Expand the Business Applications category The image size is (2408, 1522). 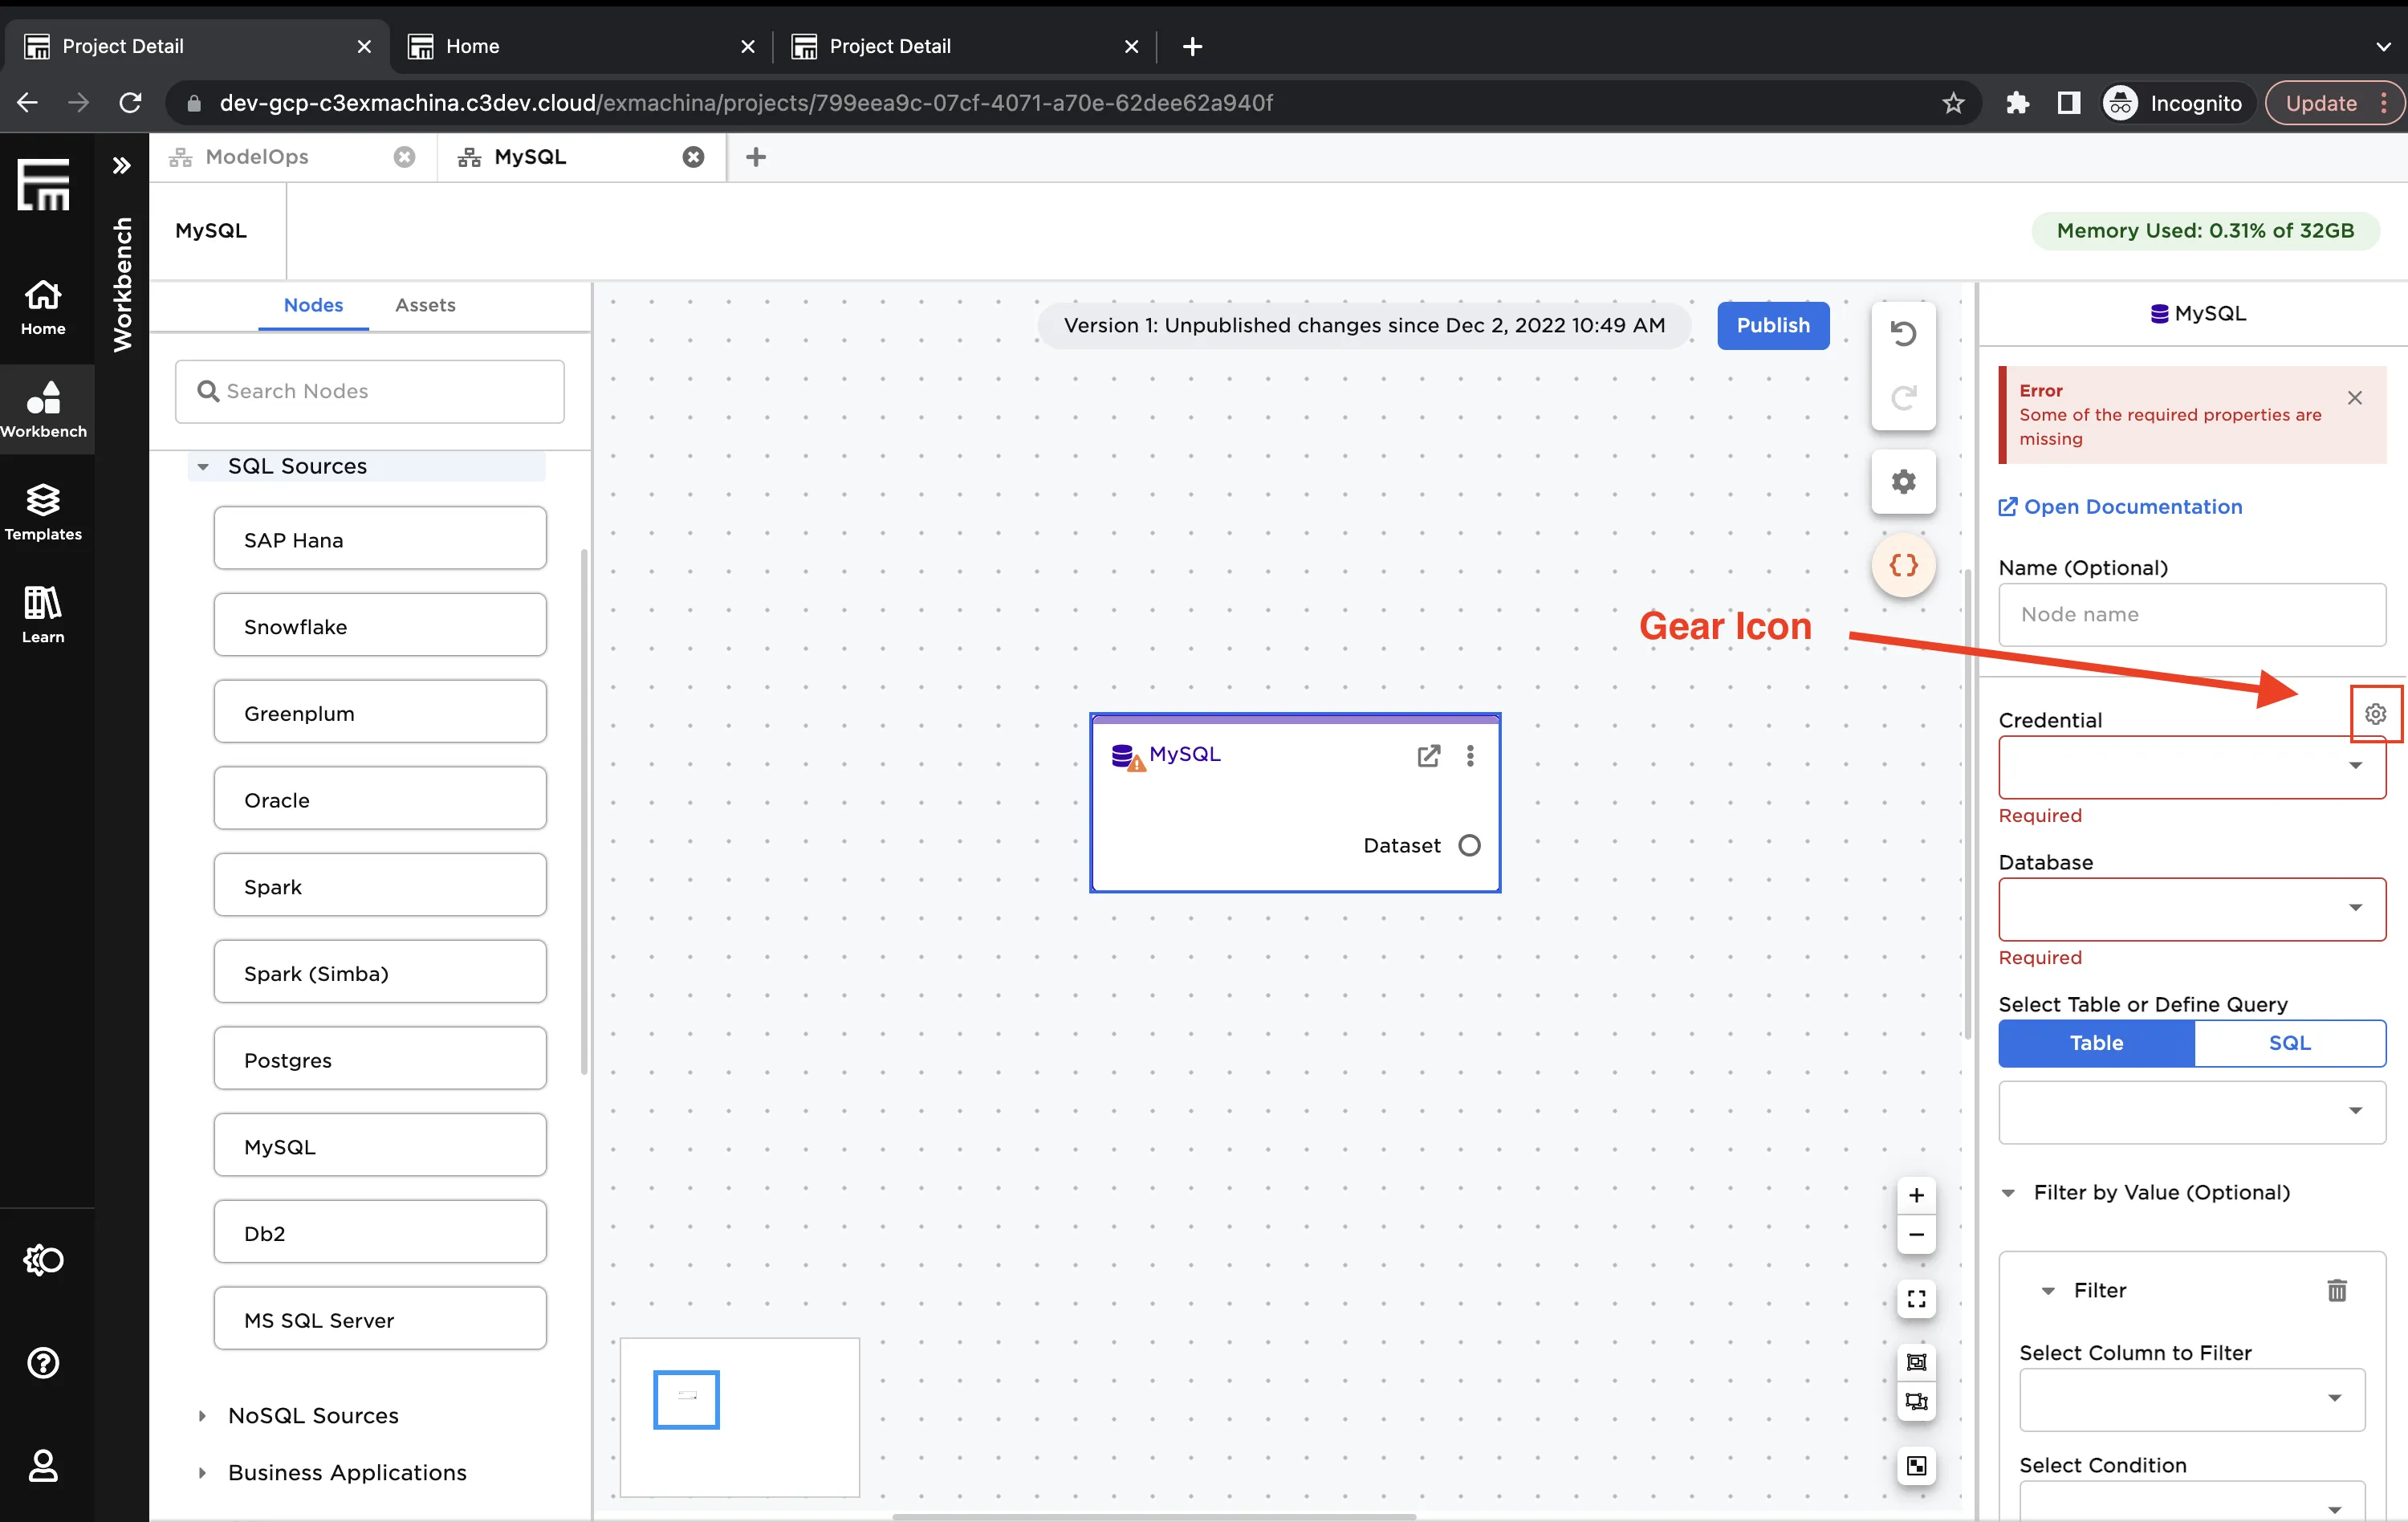[204, 1472]
